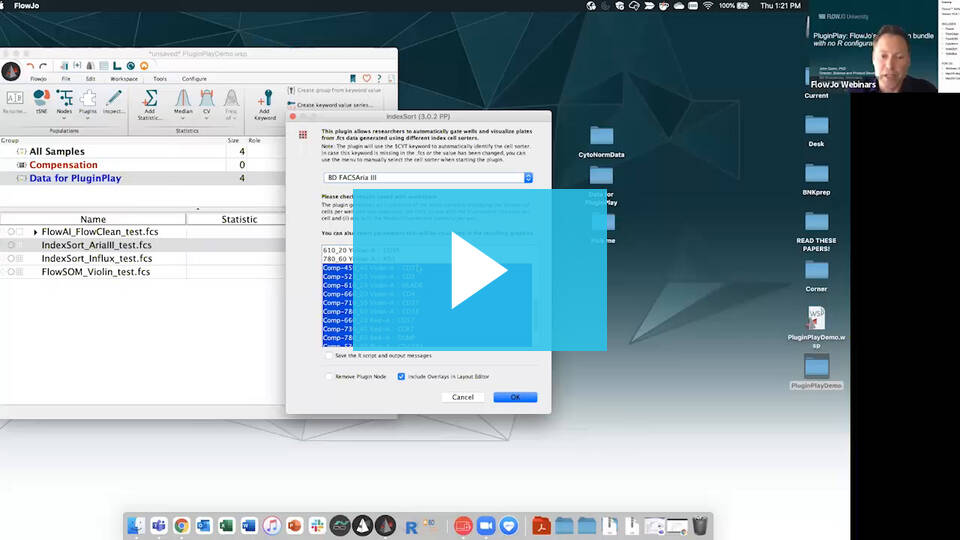Open the CV dropdown arrow
960x540 pixels.
(x=207, y=118)
